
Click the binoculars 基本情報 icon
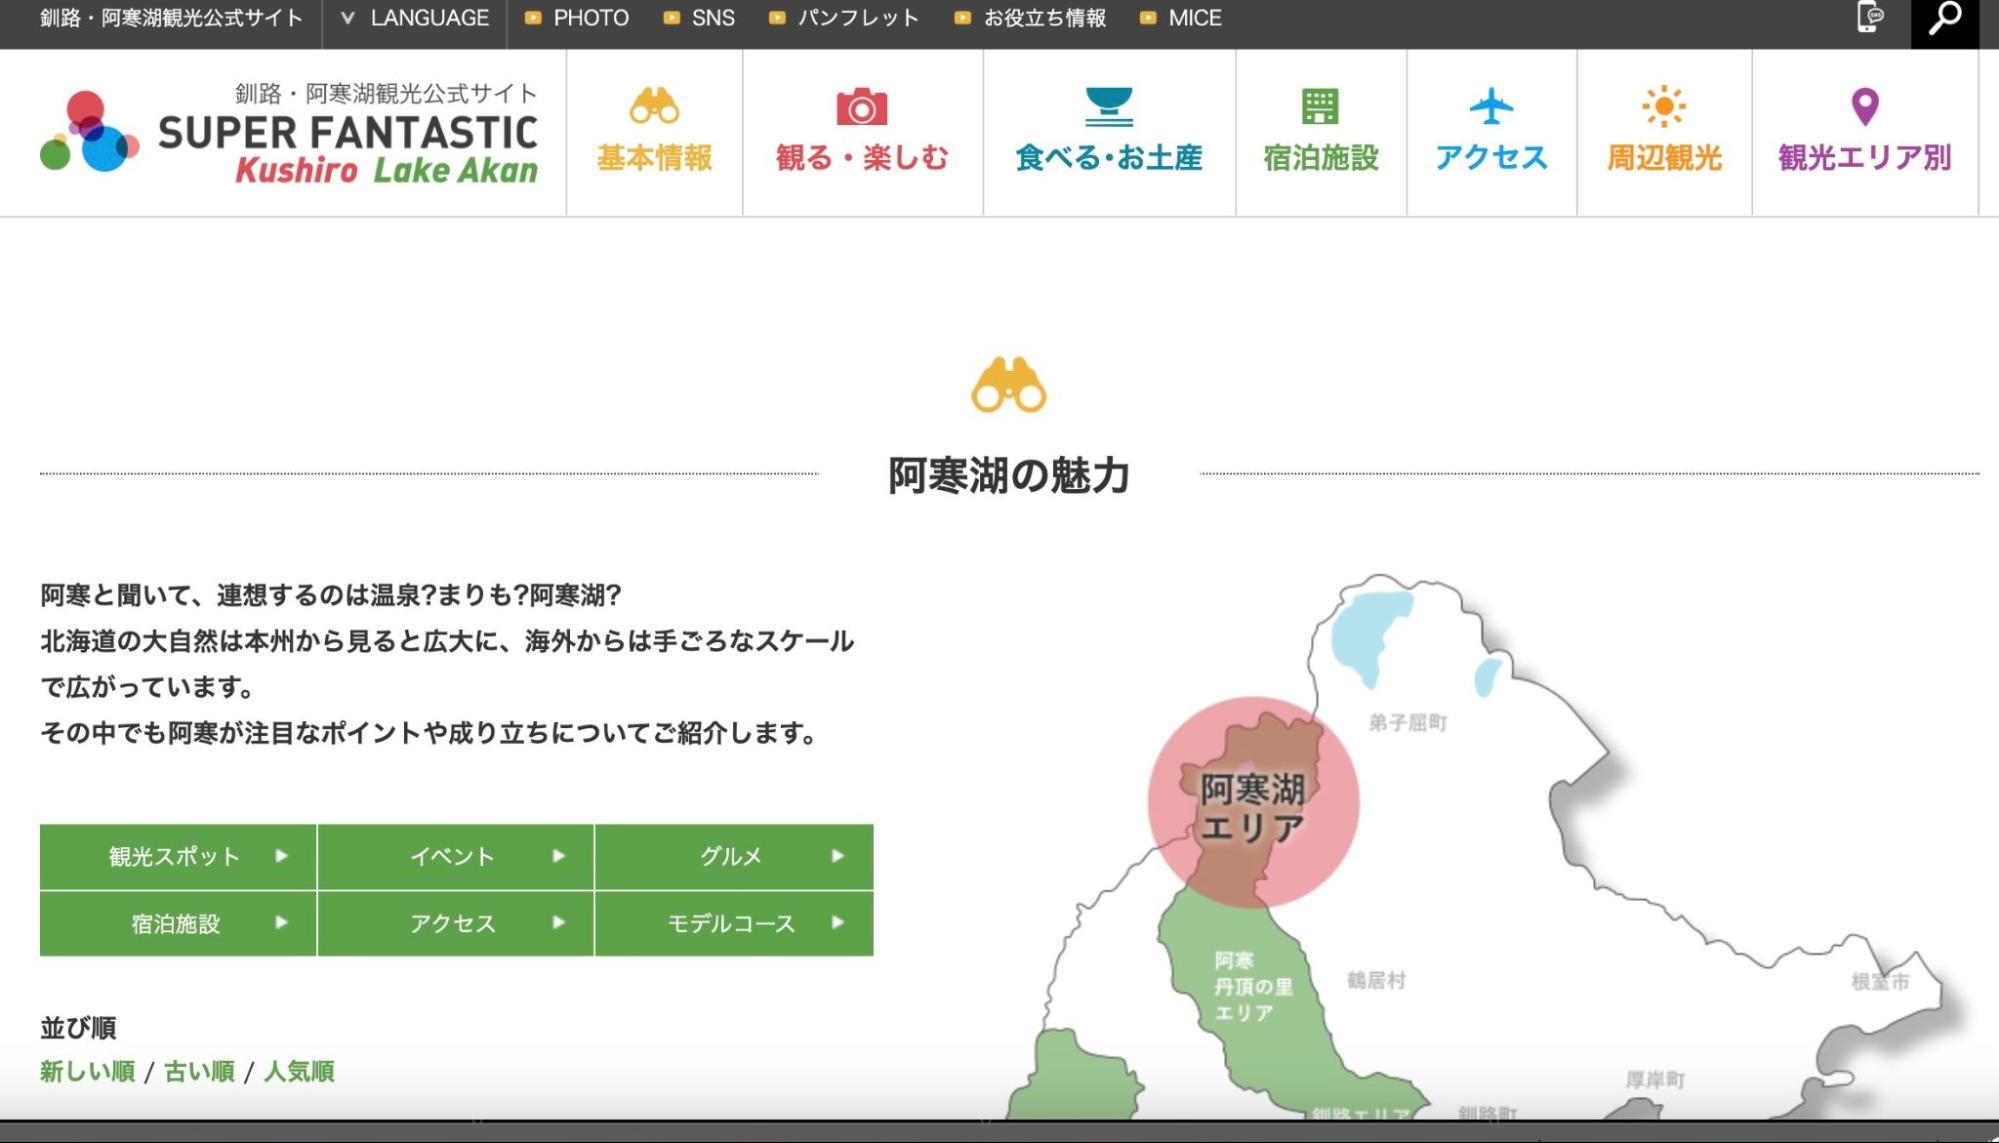pos(654,106)
